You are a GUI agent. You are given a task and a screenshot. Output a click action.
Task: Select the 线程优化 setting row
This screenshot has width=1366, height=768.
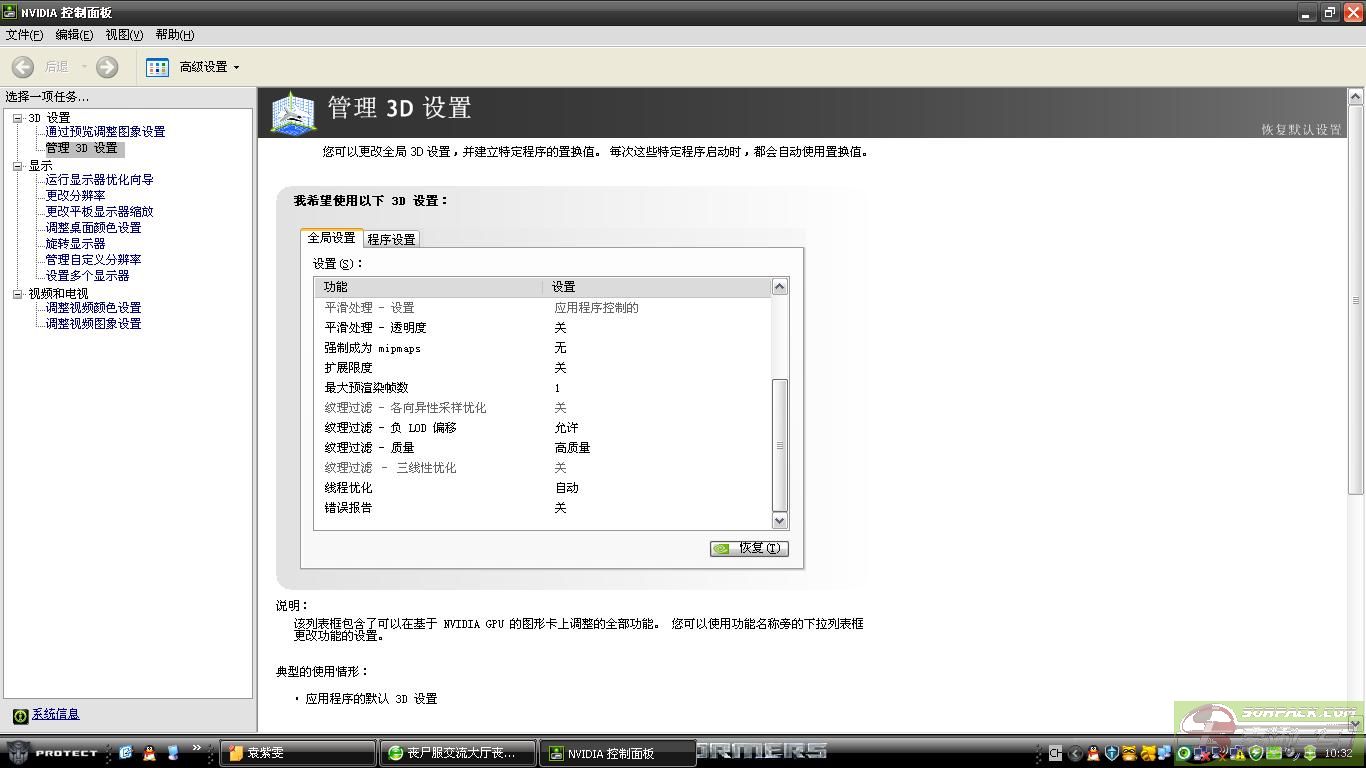[x=543, y=488]
